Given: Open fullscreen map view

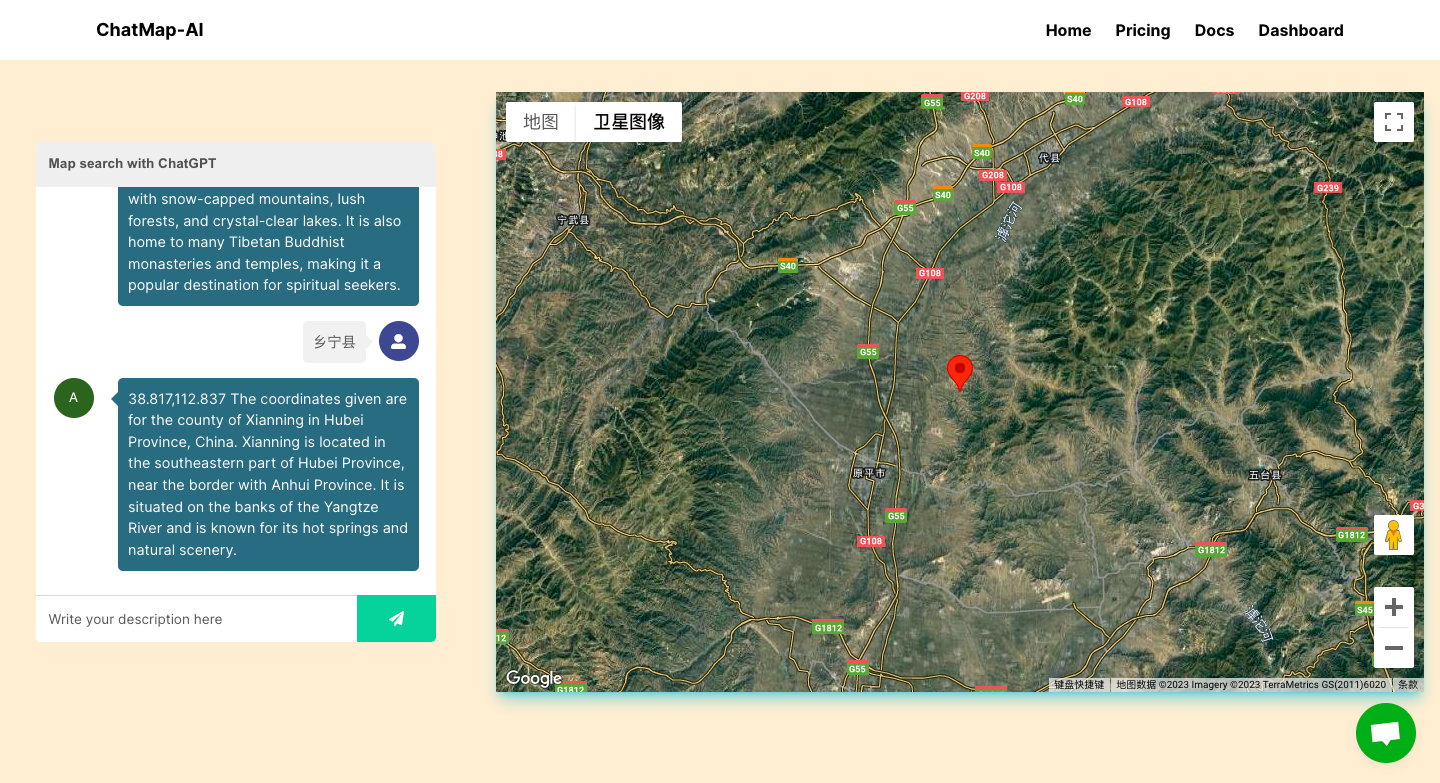Looking at the screenshot, I should coord(1394,122).
